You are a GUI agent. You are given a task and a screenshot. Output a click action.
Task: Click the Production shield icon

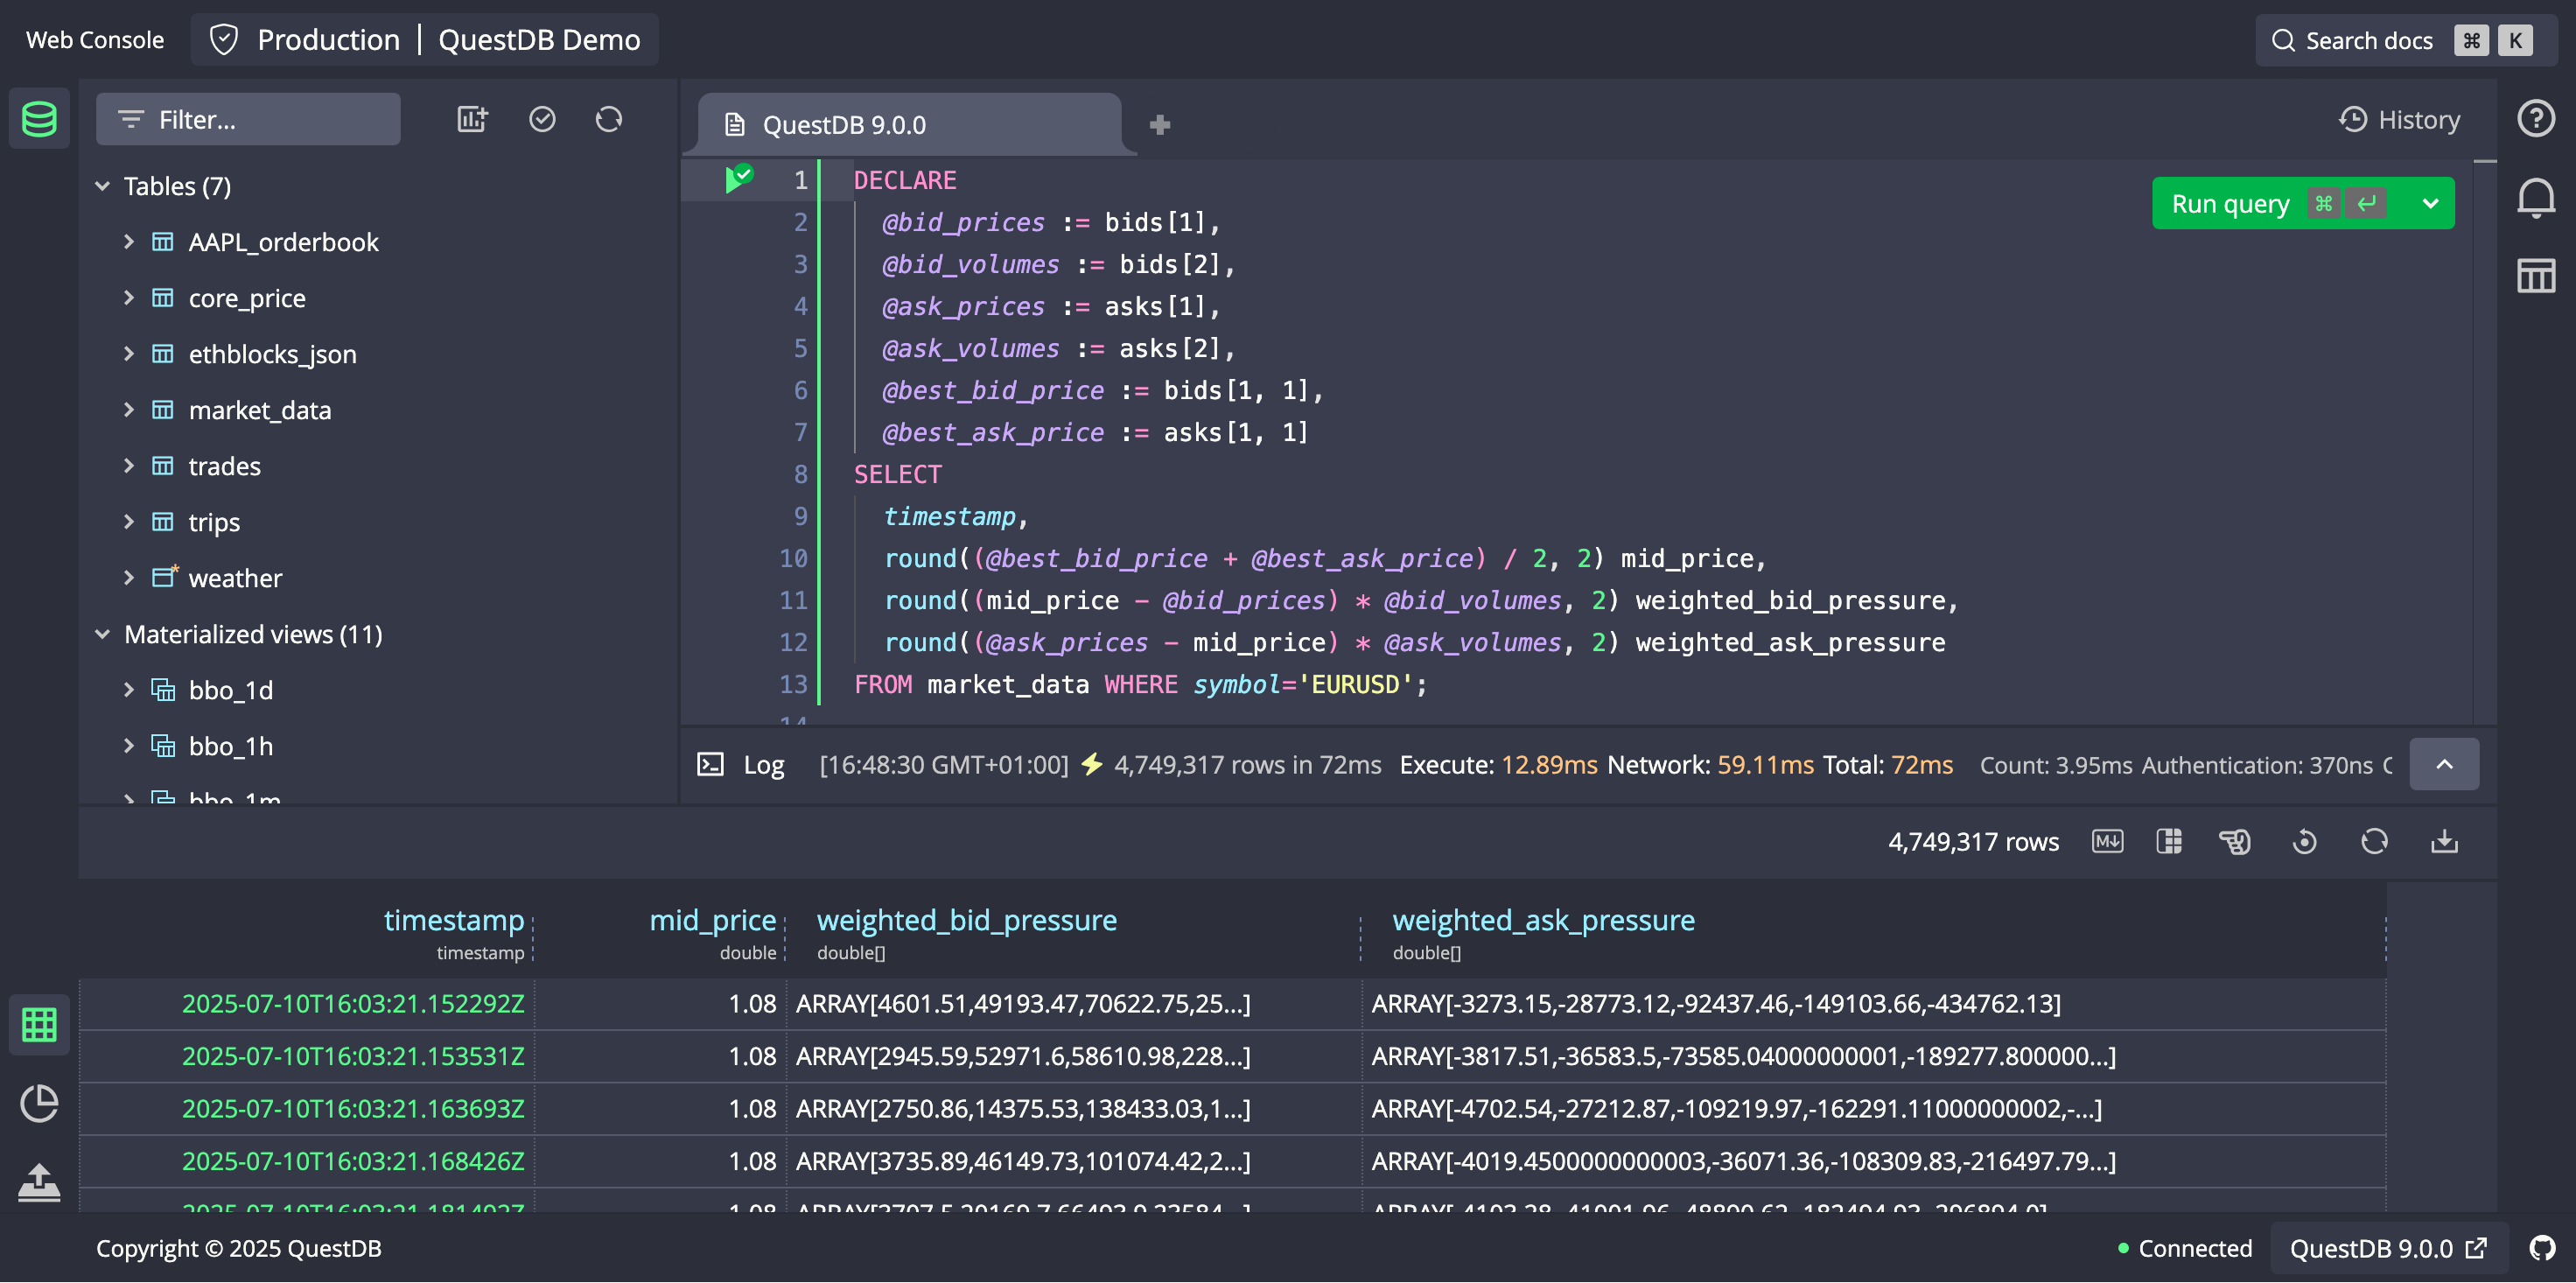click(223, 40)
